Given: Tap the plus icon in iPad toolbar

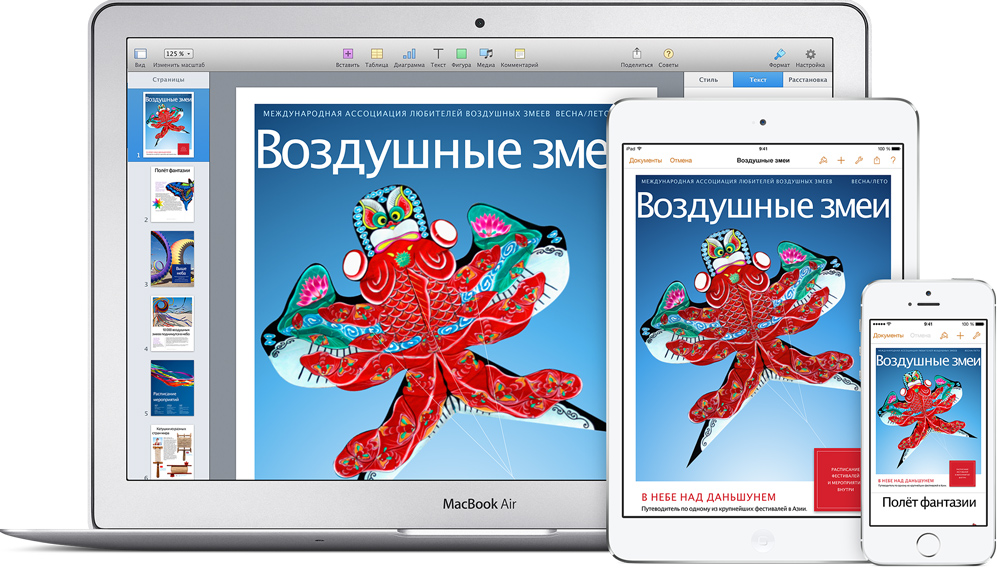Looking at the screenshot, I should pos(841,160).
